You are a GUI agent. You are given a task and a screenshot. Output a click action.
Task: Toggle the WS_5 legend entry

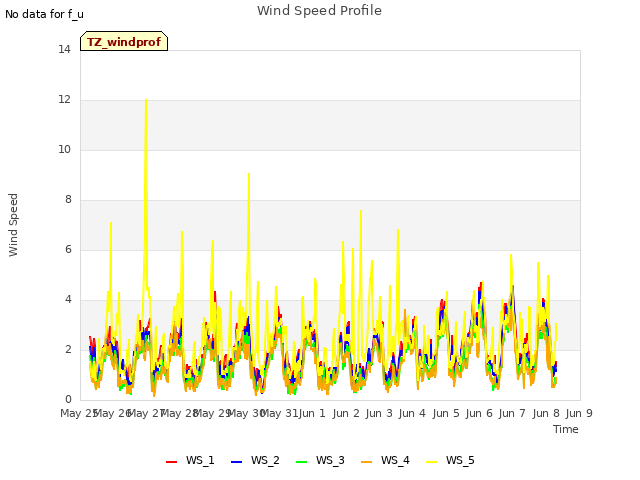coord(450,460)
